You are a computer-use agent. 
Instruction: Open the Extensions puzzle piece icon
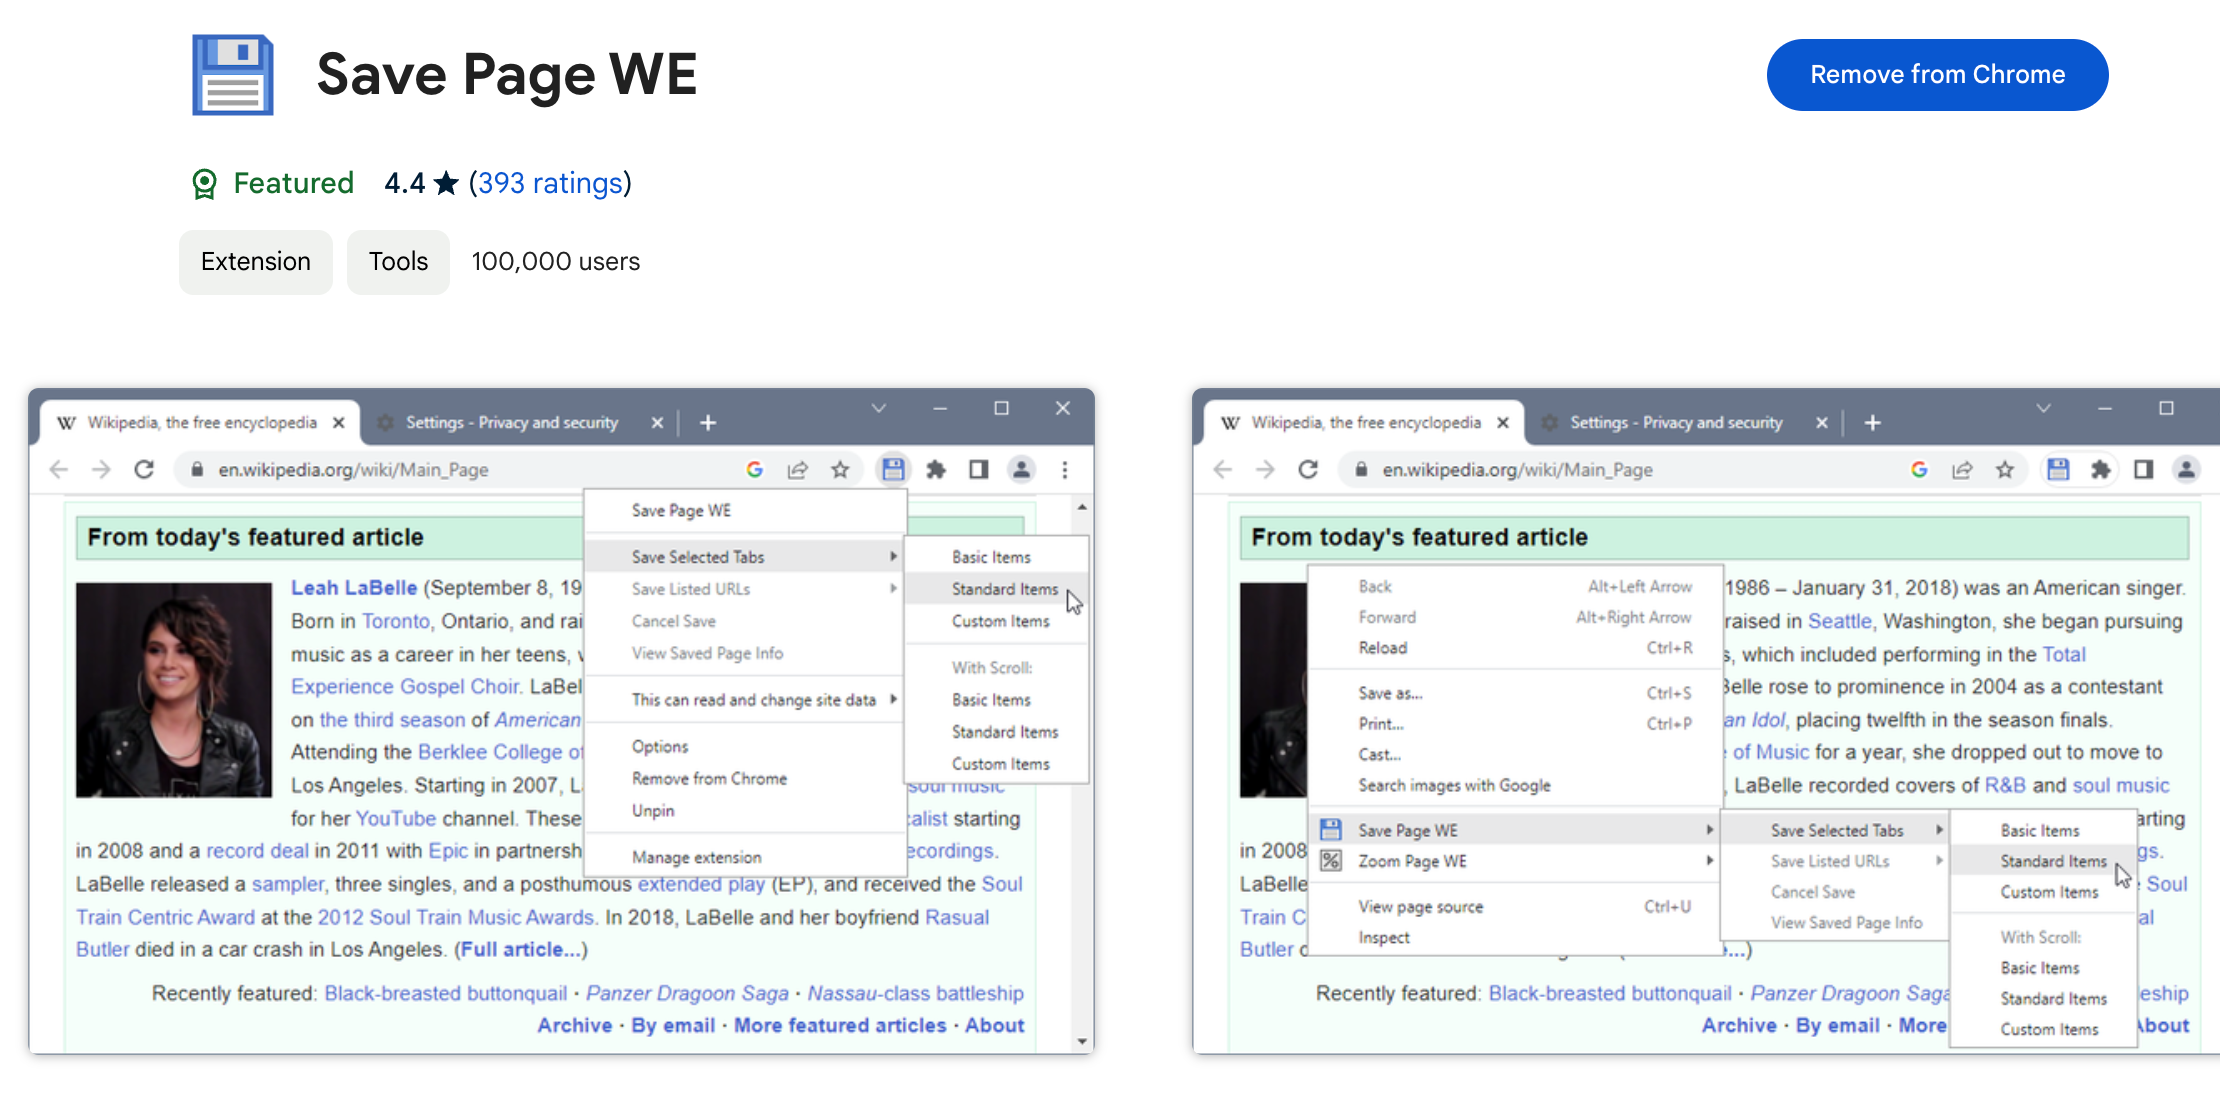[936, 469]
